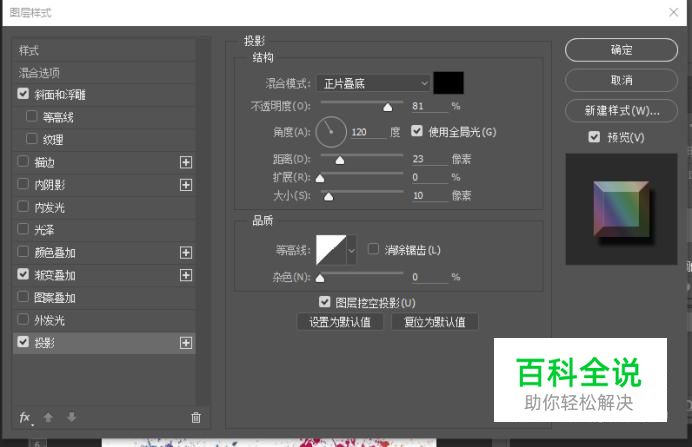Click the distance value field showing 23
Screen dimensions: 692x447
429,159
